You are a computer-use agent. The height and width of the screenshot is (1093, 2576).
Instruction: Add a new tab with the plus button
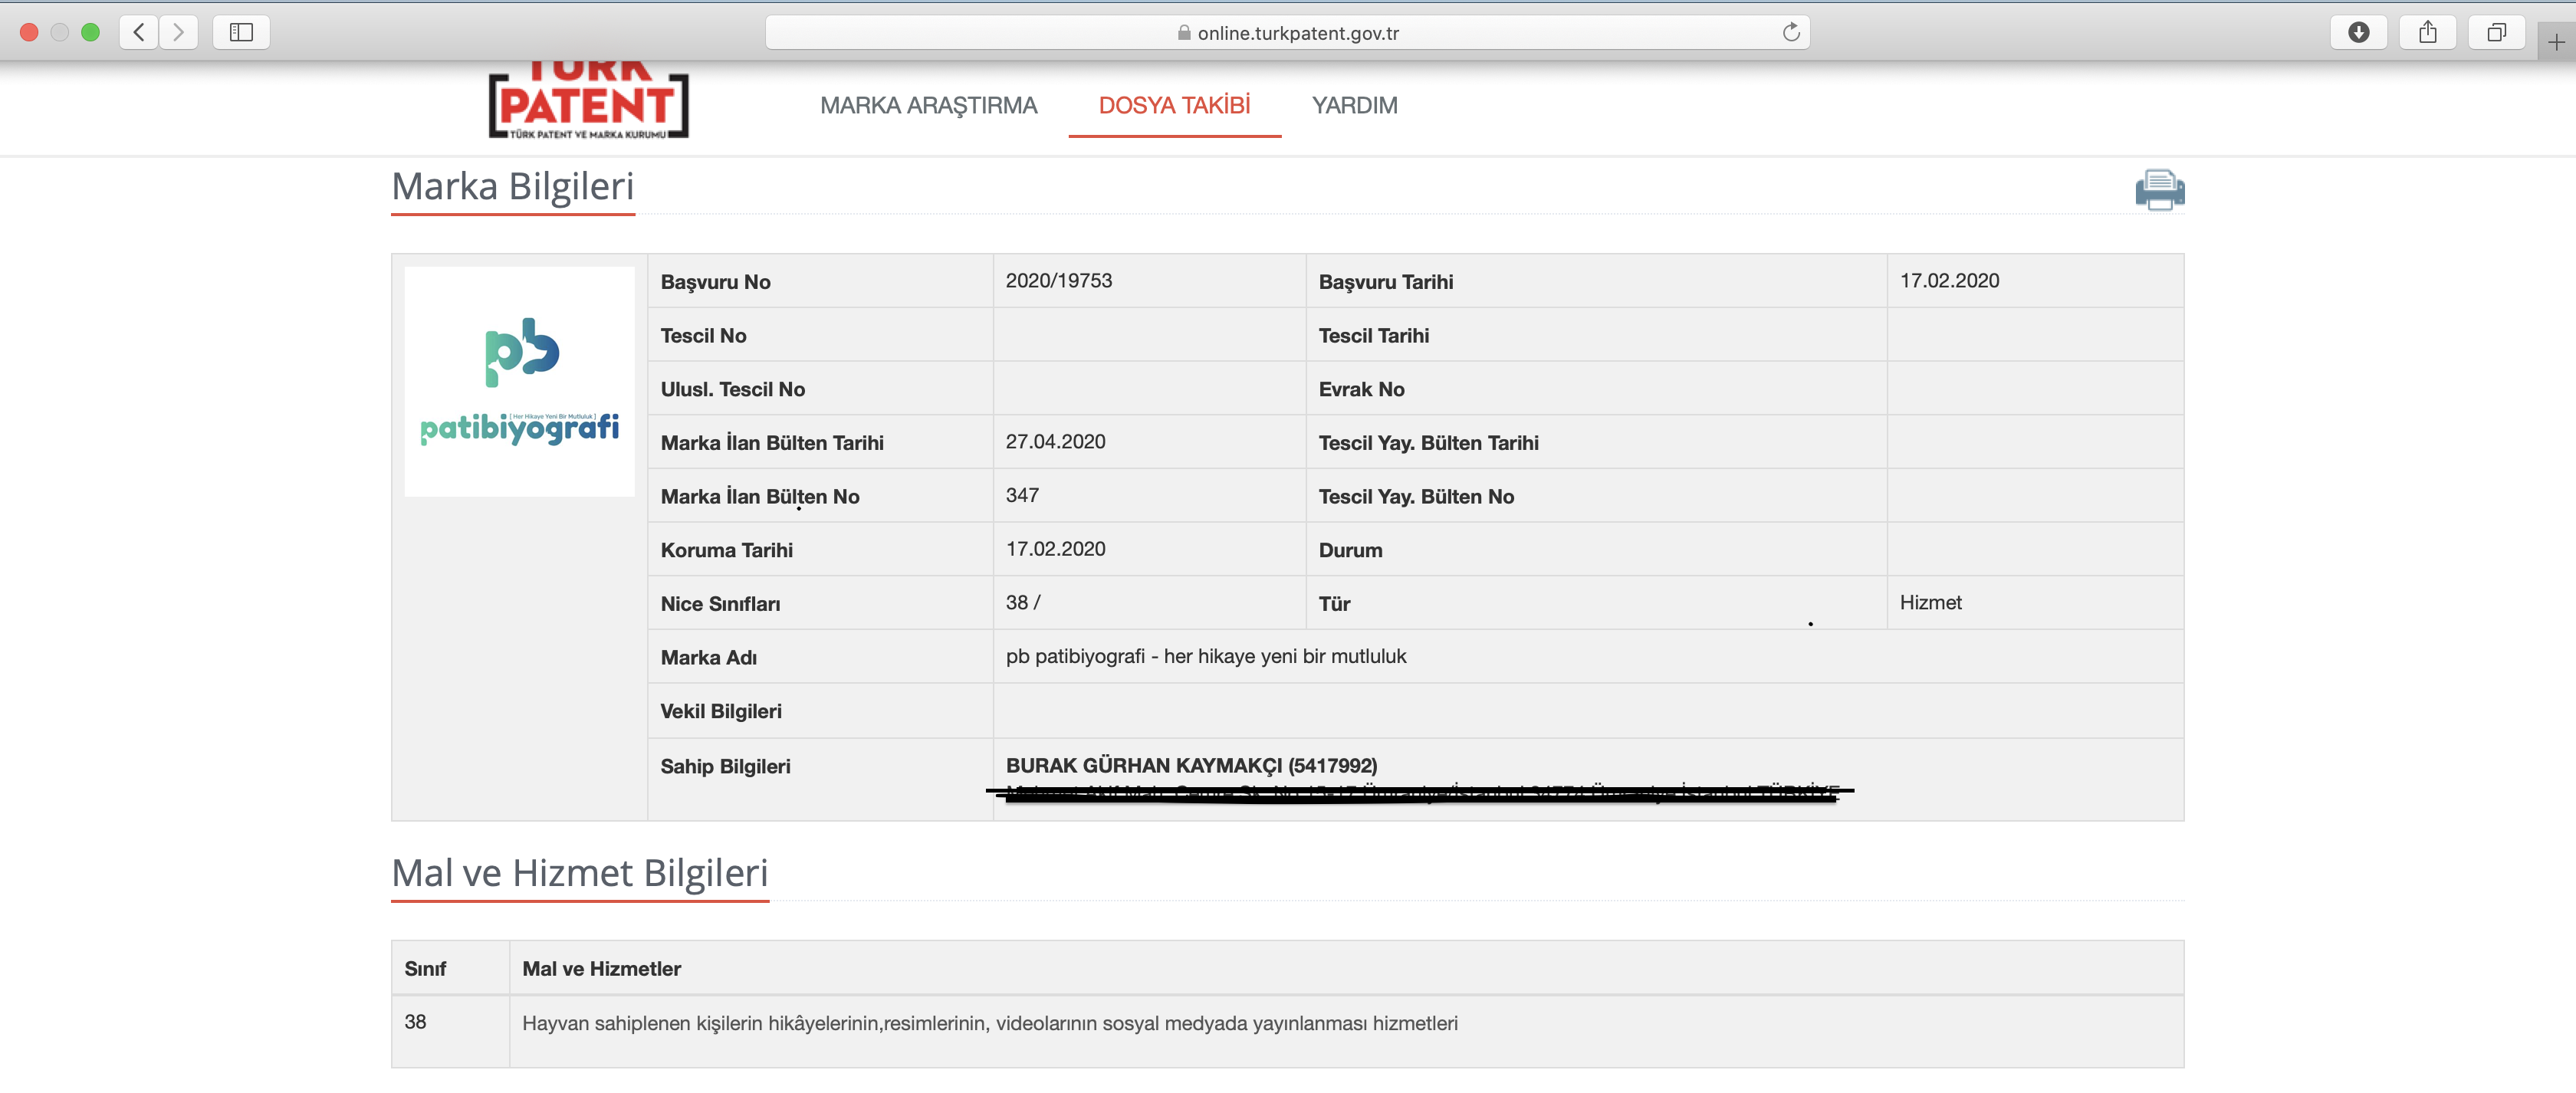tap(2556, 42)
